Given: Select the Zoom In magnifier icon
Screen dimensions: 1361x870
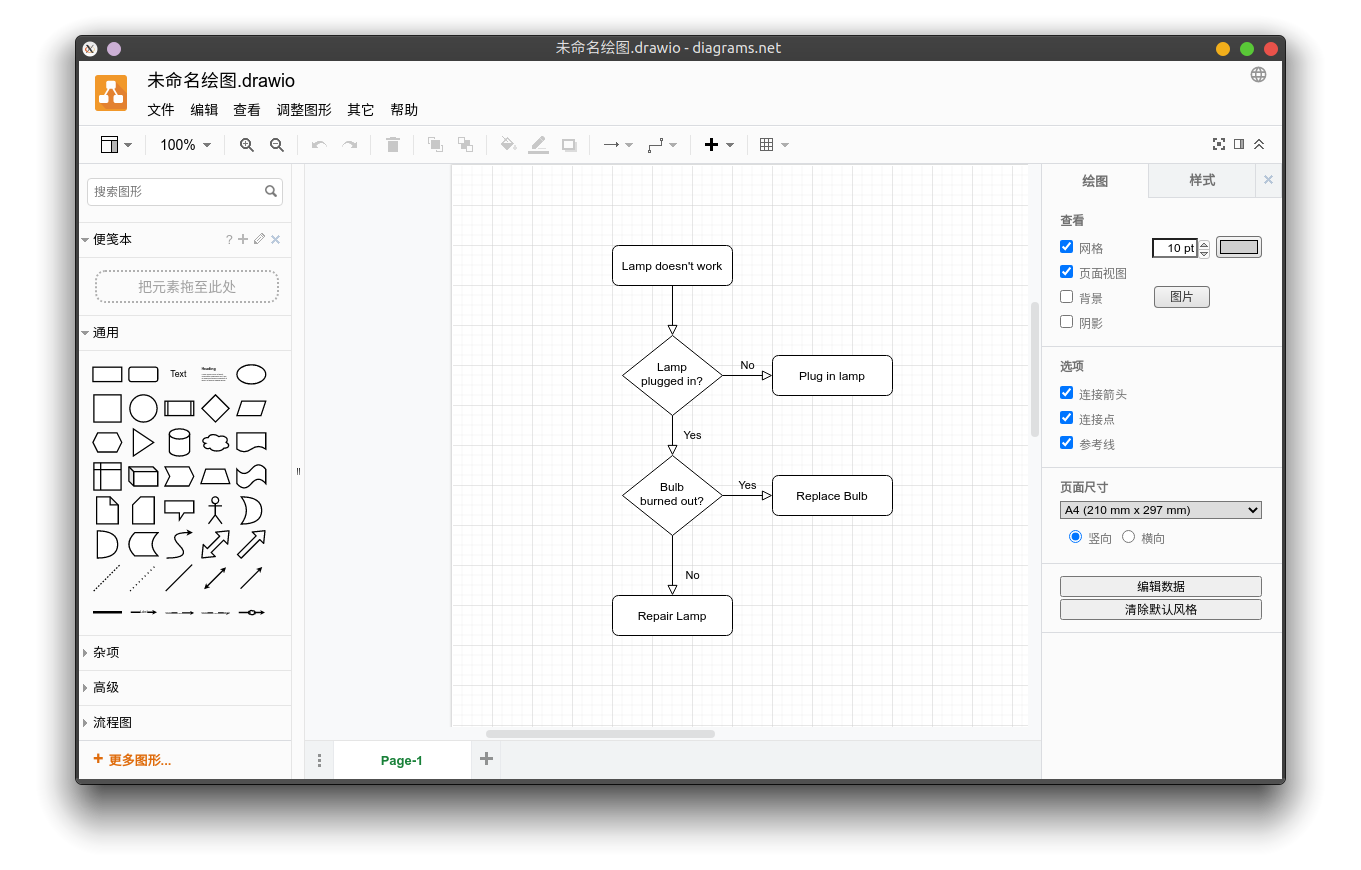Looking at the screenshot, I should (x=246, y=144).
